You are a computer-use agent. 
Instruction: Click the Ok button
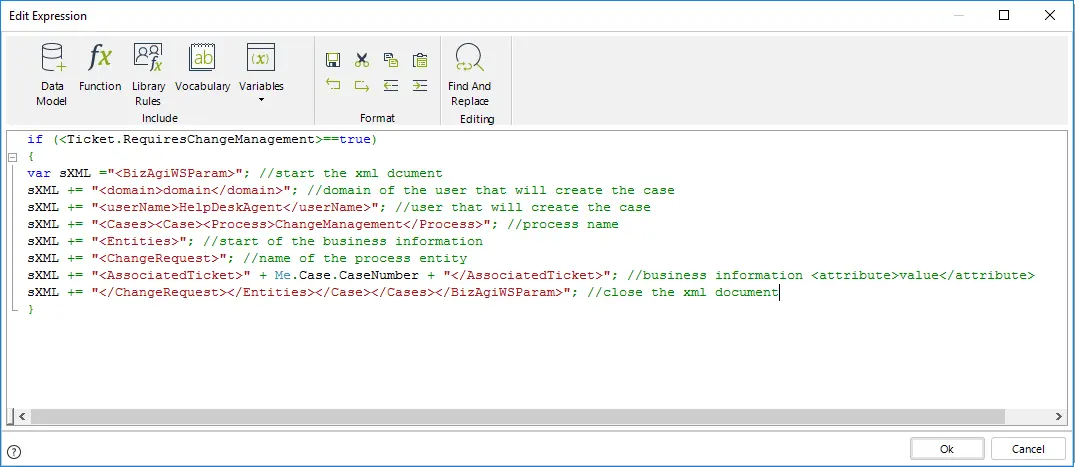click(x=947, y=449)
